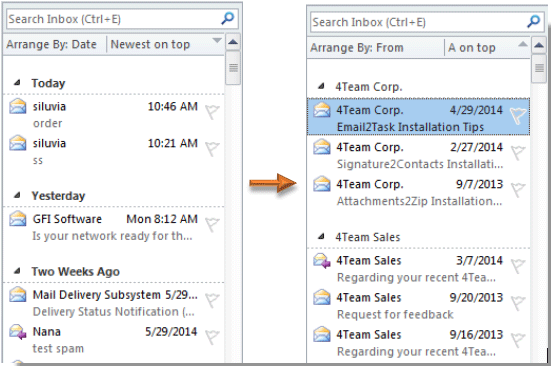Flag the 3/7/2014 4Team Sales email
Viewport: 551px width, 366px height.
pyautogui.click(x=518, y=266)
